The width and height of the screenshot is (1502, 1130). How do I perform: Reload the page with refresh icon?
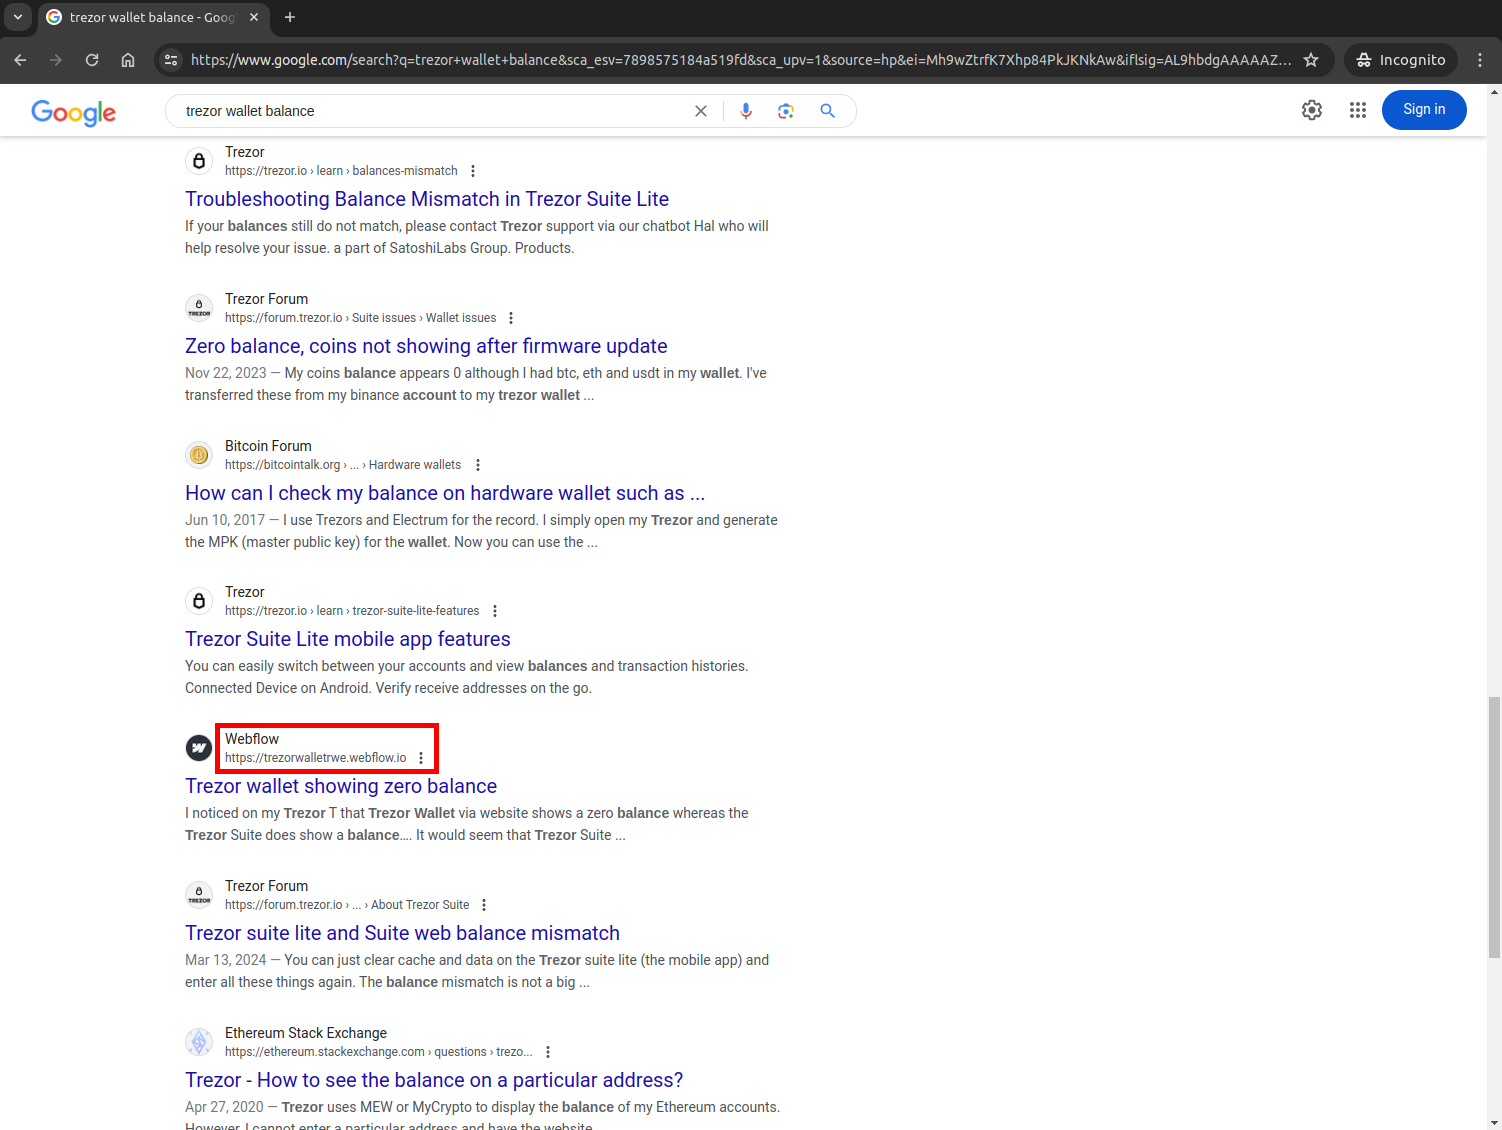point(92,60)
